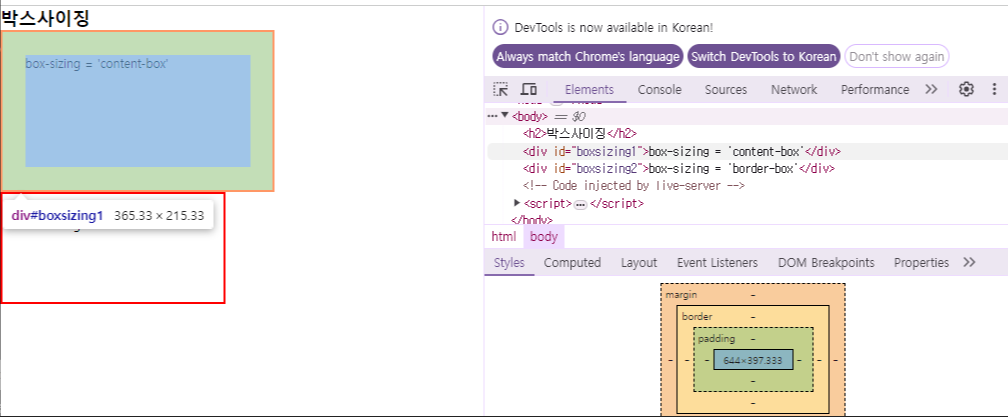Dismiss the language notice with Don't show again
The image size is (1008, 417).
point(897,56)
